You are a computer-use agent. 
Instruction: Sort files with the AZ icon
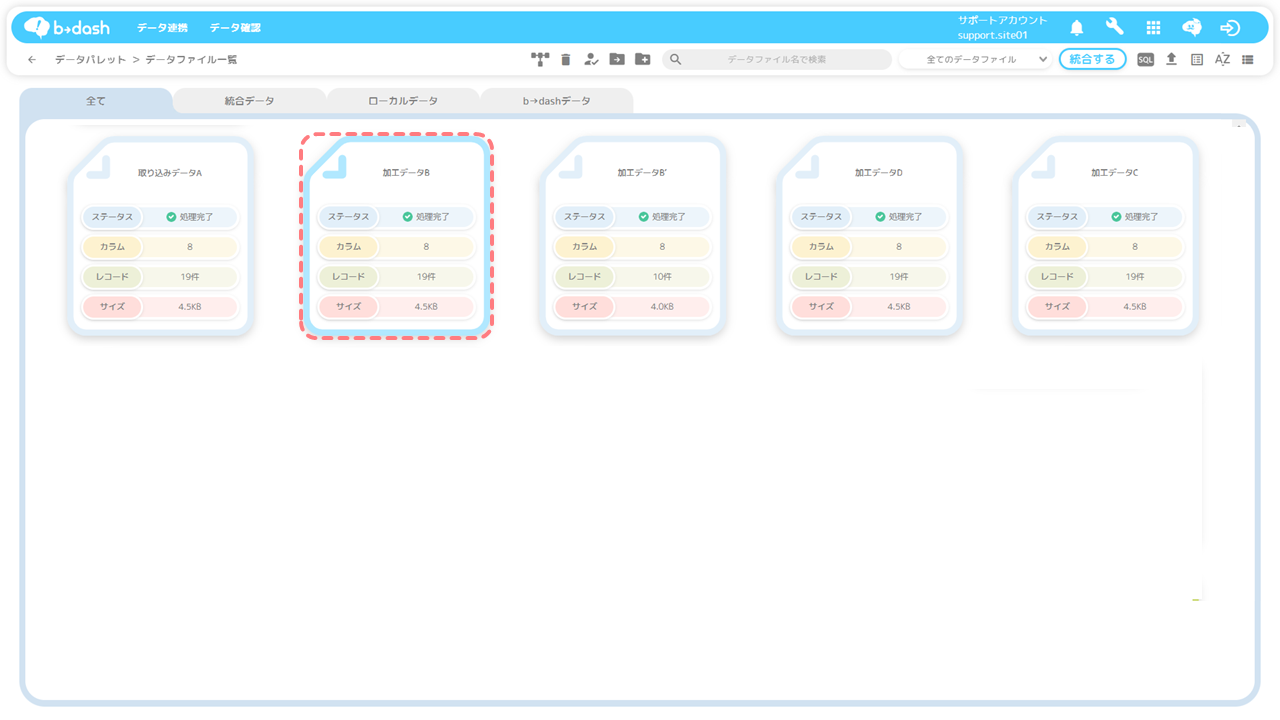pos(1222,60)
